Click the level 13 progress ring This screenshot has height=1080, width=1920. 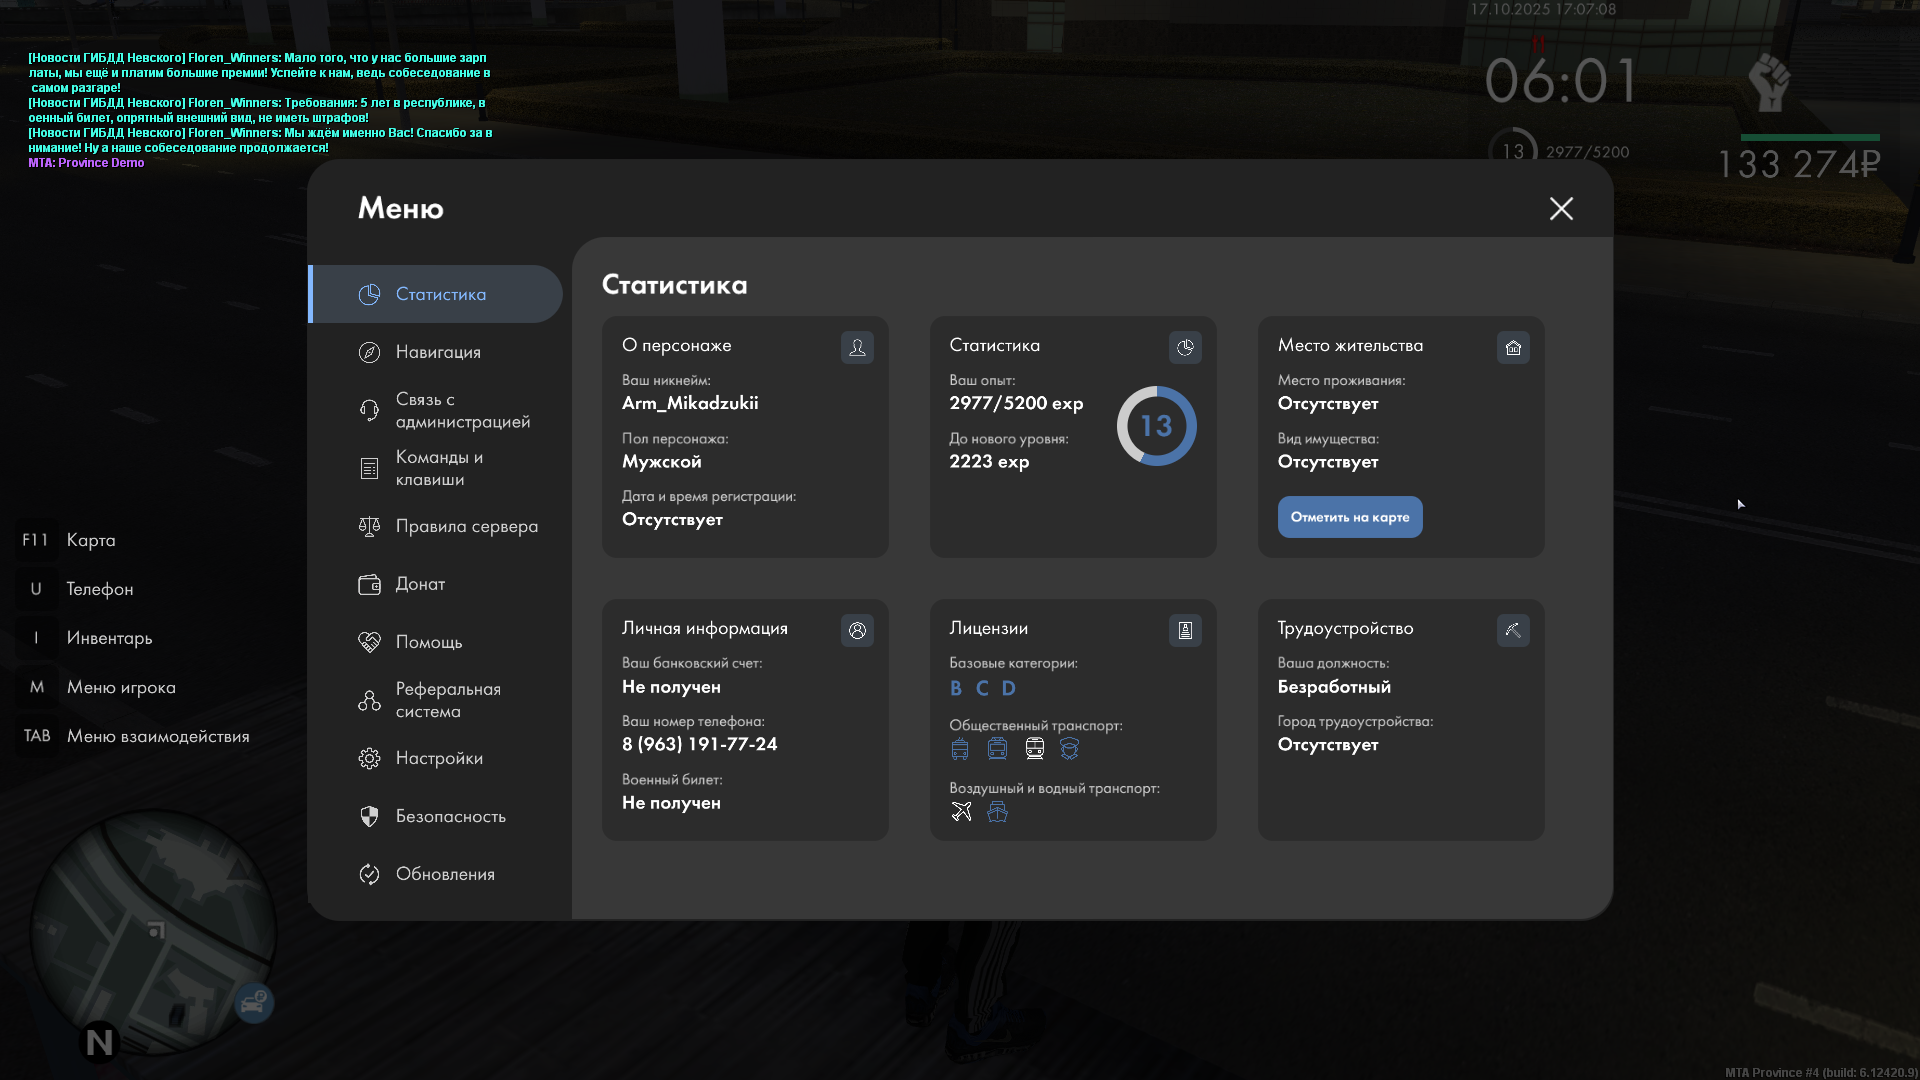tap(1156, 426)
